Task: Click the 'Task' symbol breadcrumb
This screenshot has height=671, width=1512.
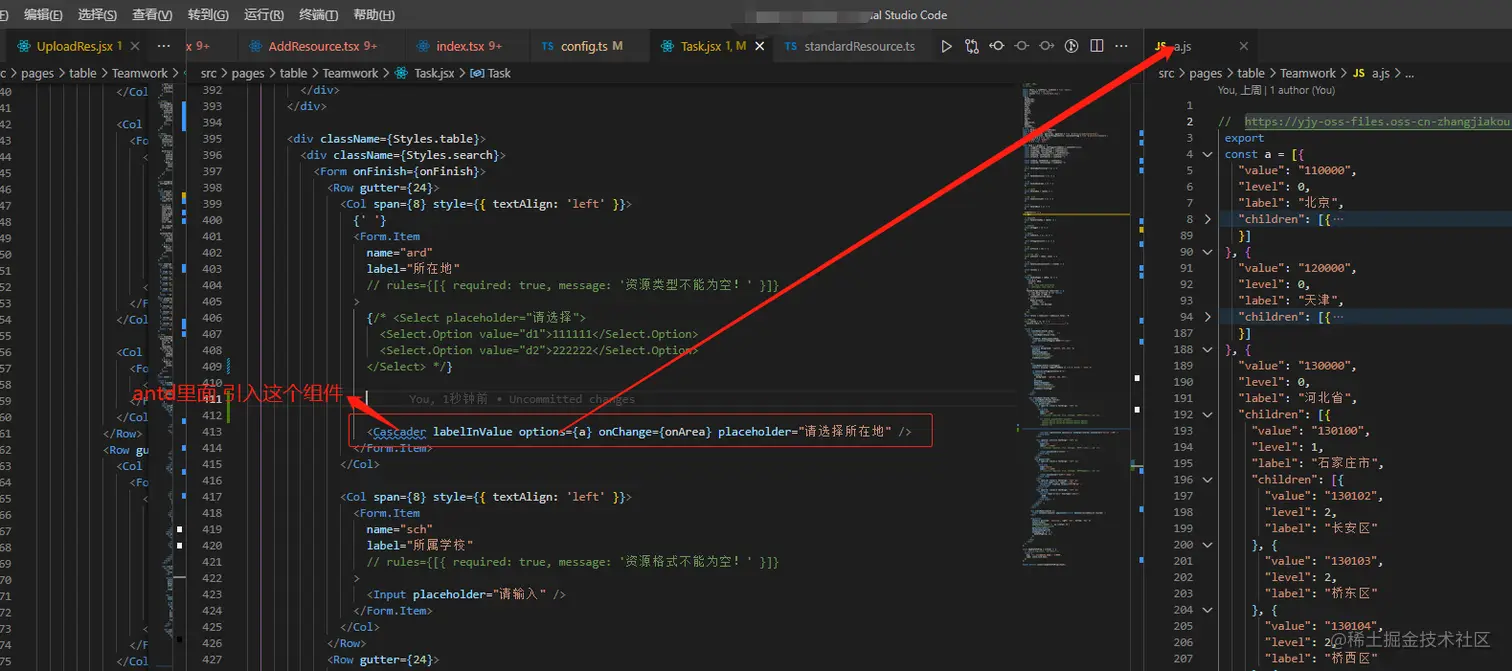Action: point(499,73)
